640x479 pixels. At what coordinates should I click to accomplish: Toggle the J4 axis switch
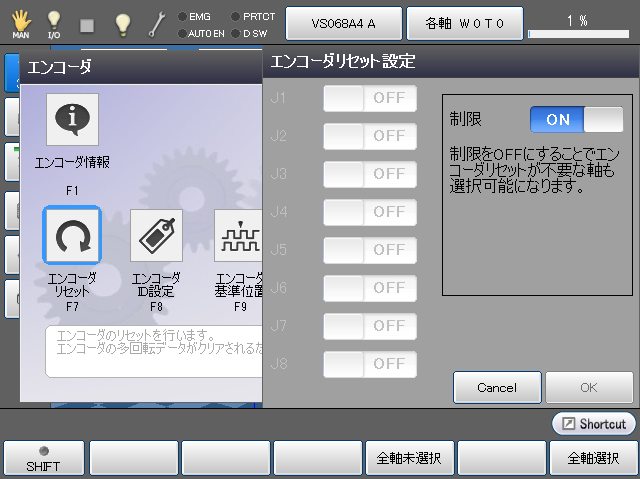pyautogui.click(x=369, y=212)
